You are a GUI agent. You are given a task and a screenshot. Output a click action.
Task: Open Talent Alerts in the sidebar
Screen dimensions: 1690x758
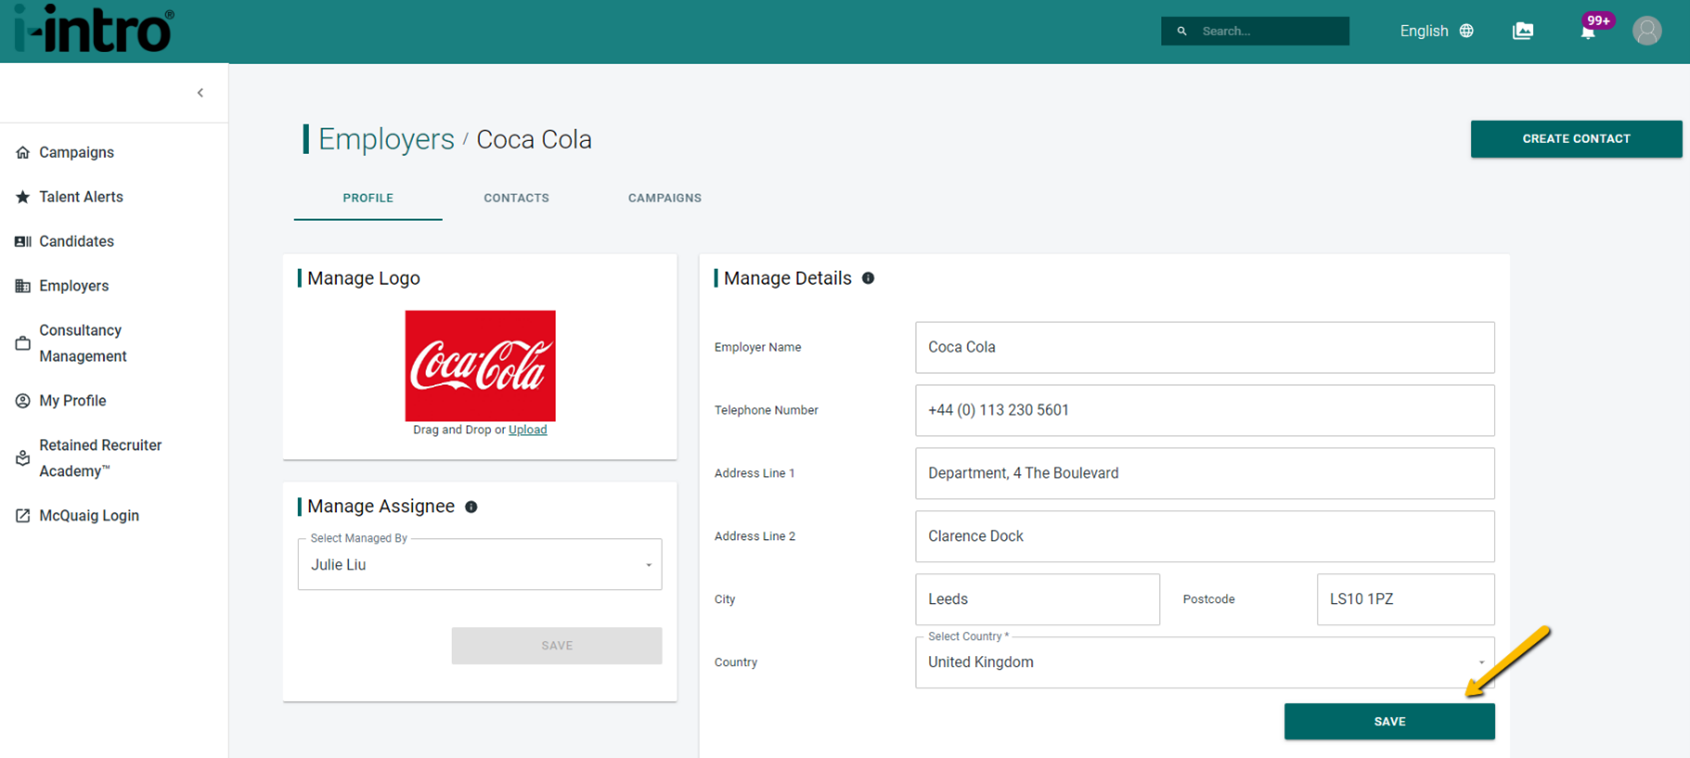[x=81, y=197]
